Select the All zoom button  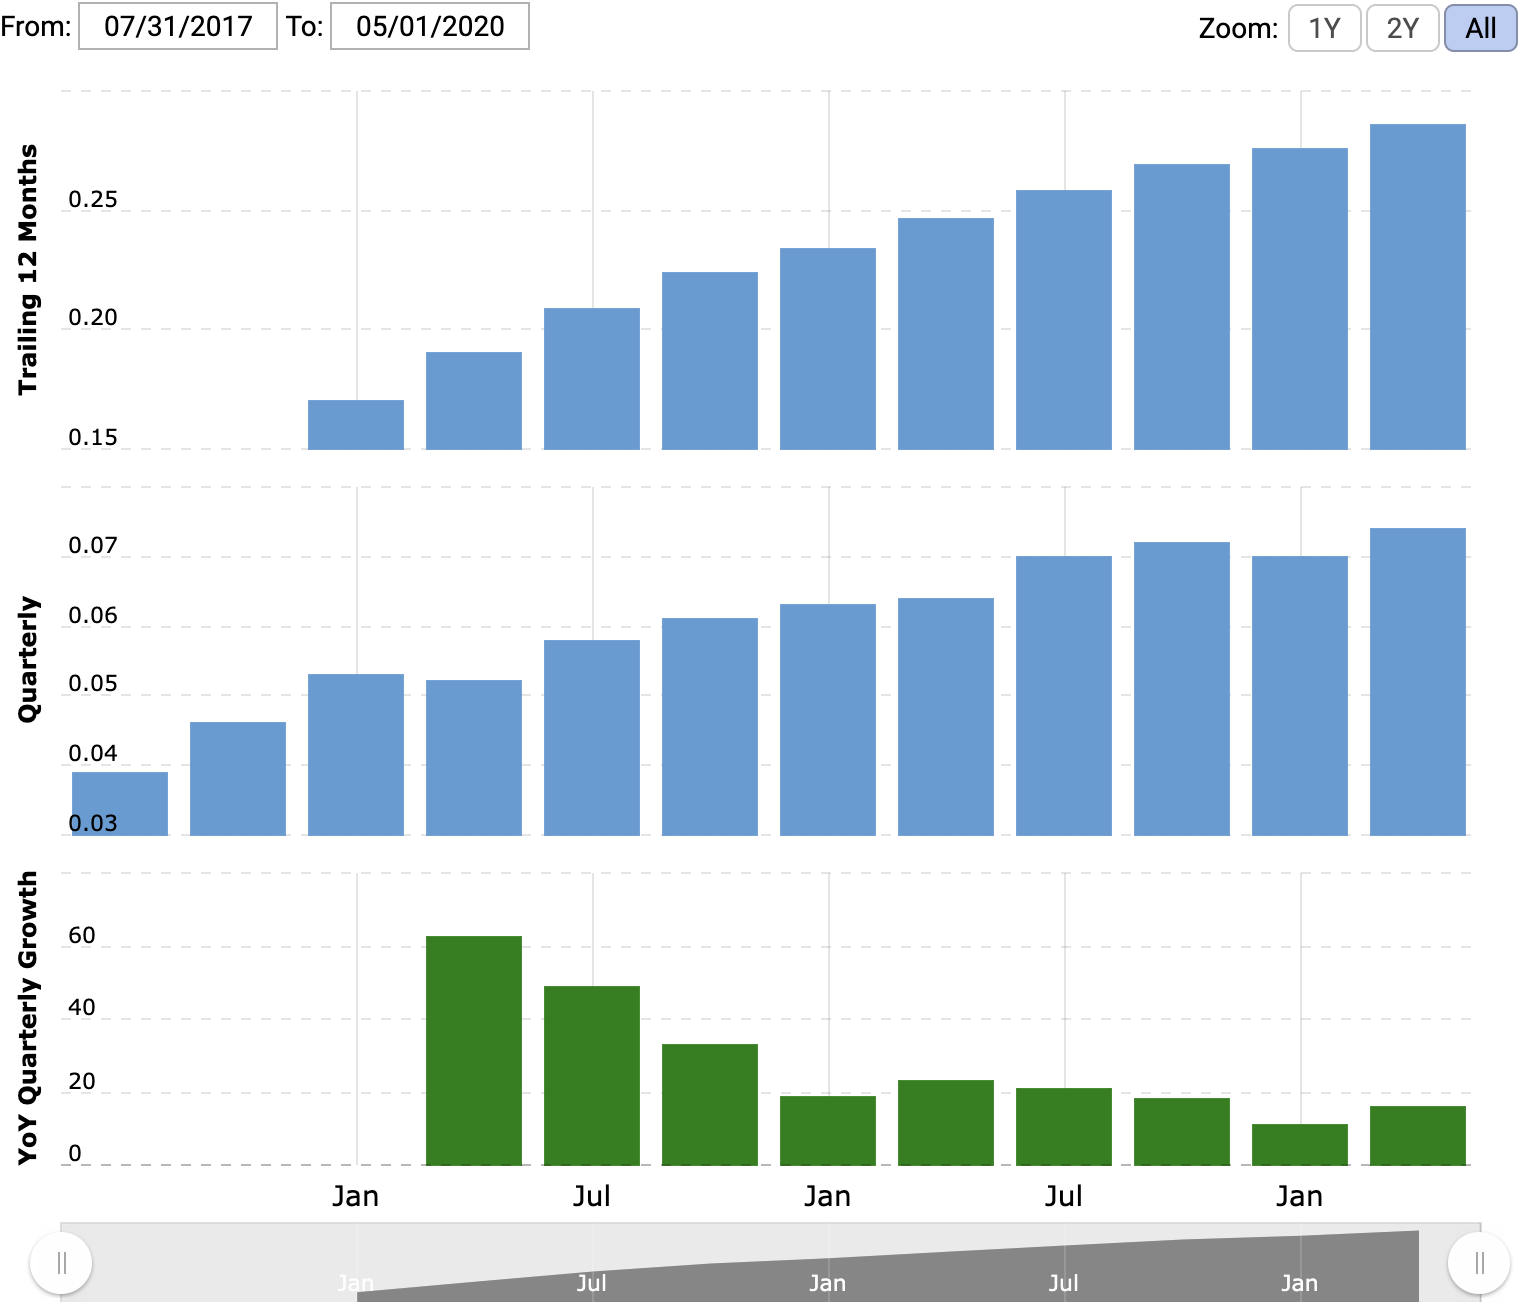(1480, 28)
